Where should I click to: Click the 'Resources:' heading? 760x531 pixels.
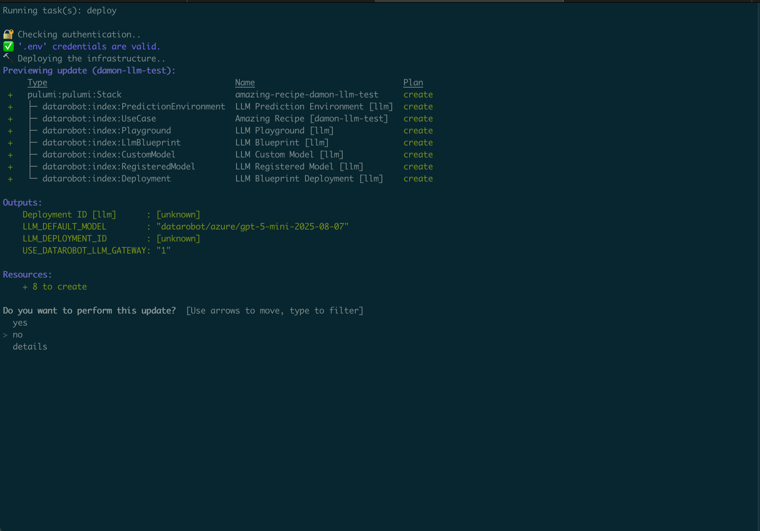(27, 275)
